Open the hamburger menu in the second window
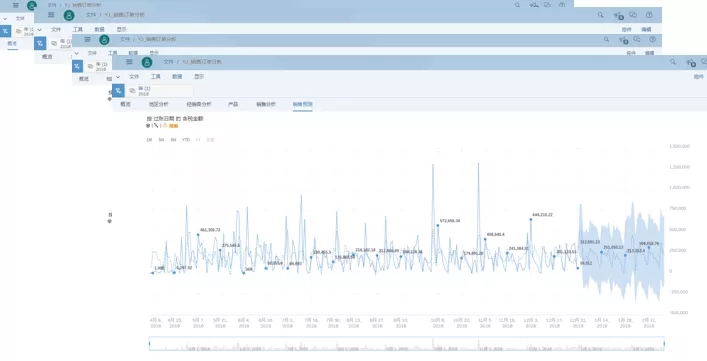This screenshot has height=361, width=707. [x=51, y=15]
